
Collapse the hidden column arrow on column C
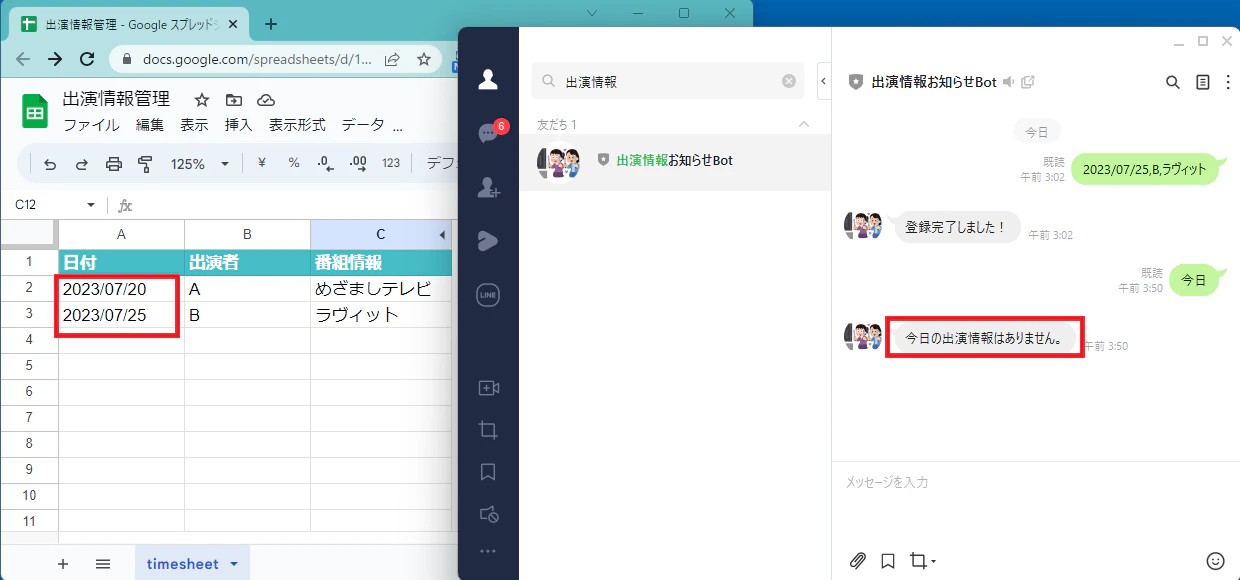(442, 235)
